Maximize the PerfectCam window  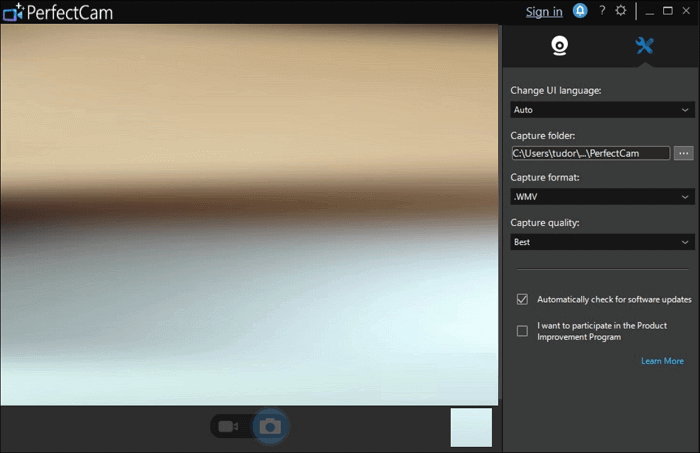668,11
